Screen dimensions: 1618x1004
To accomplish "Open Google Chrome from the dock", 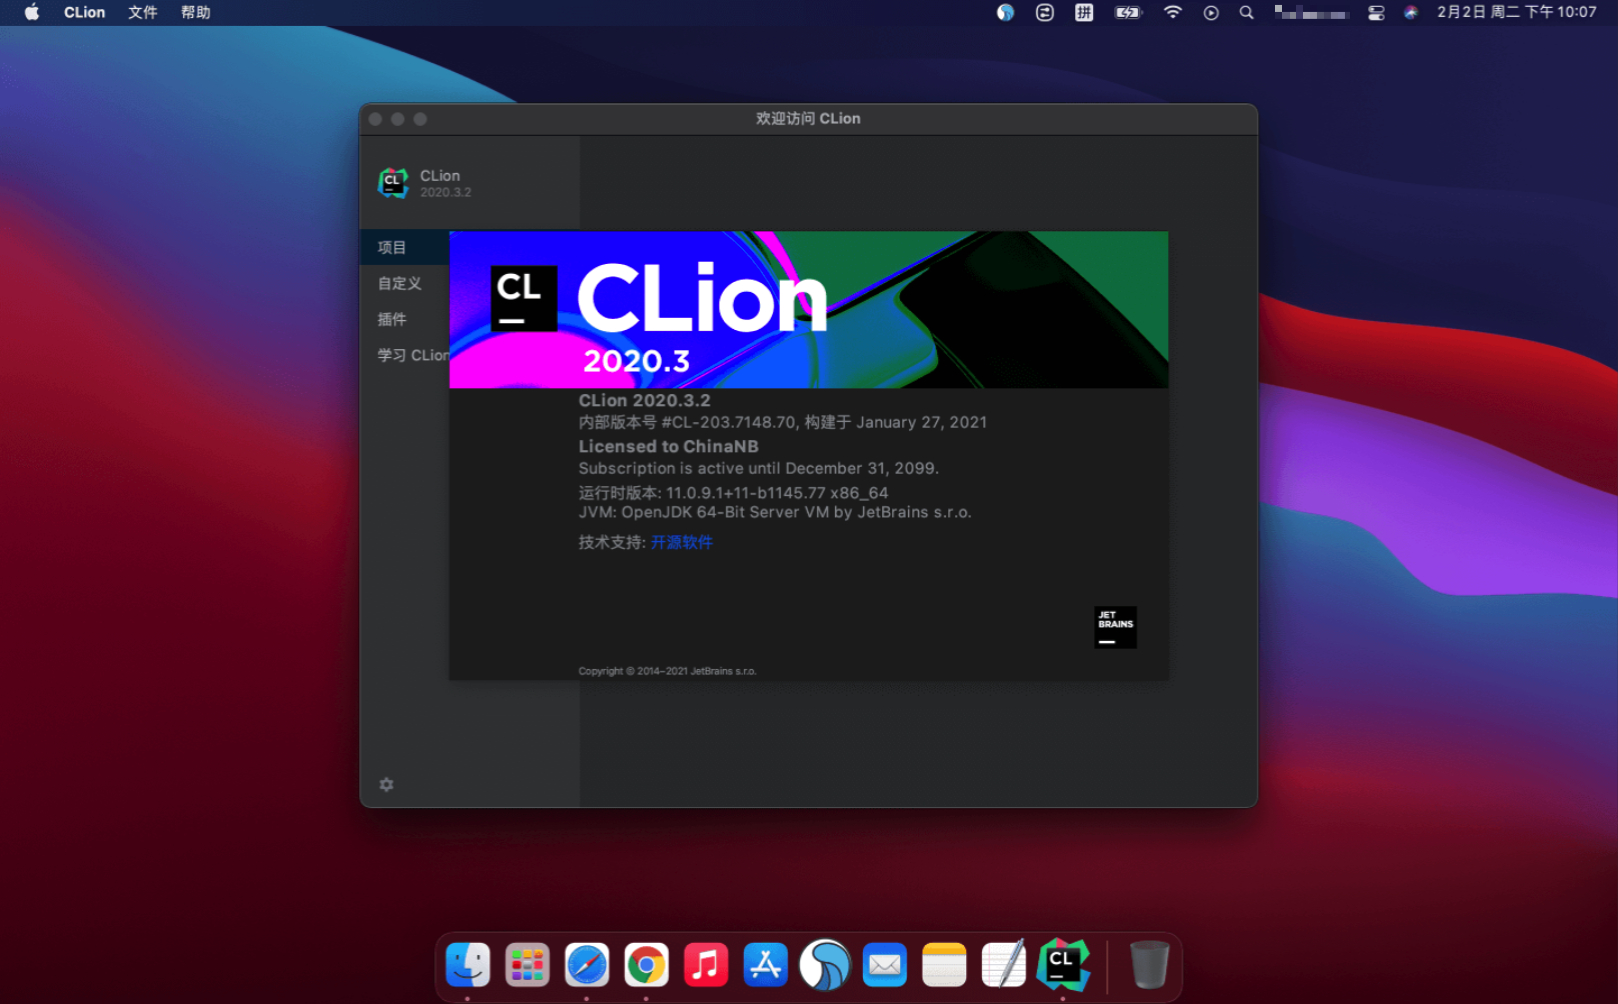I will pyautogui.click(x=646, y=965).
